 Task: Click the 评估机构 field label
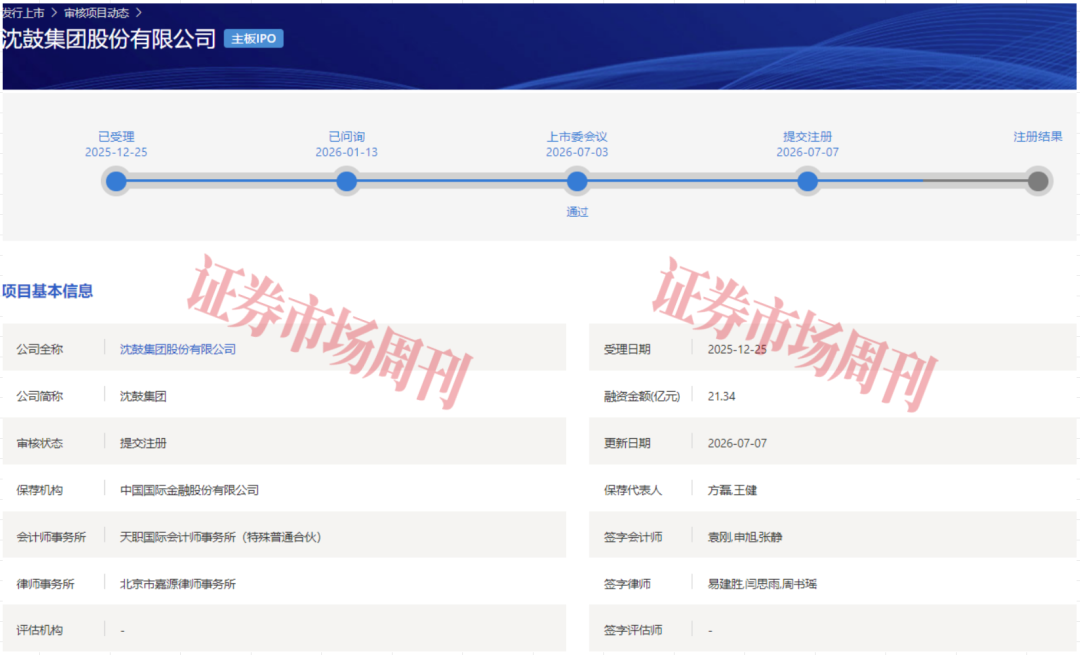[x=39, y=630]
